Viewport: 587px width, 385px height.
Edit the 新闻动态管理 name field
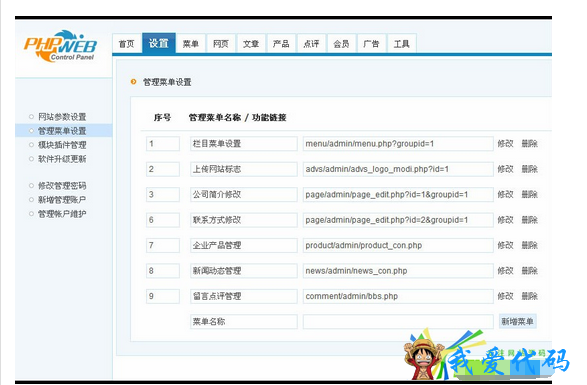pos(244,271)
